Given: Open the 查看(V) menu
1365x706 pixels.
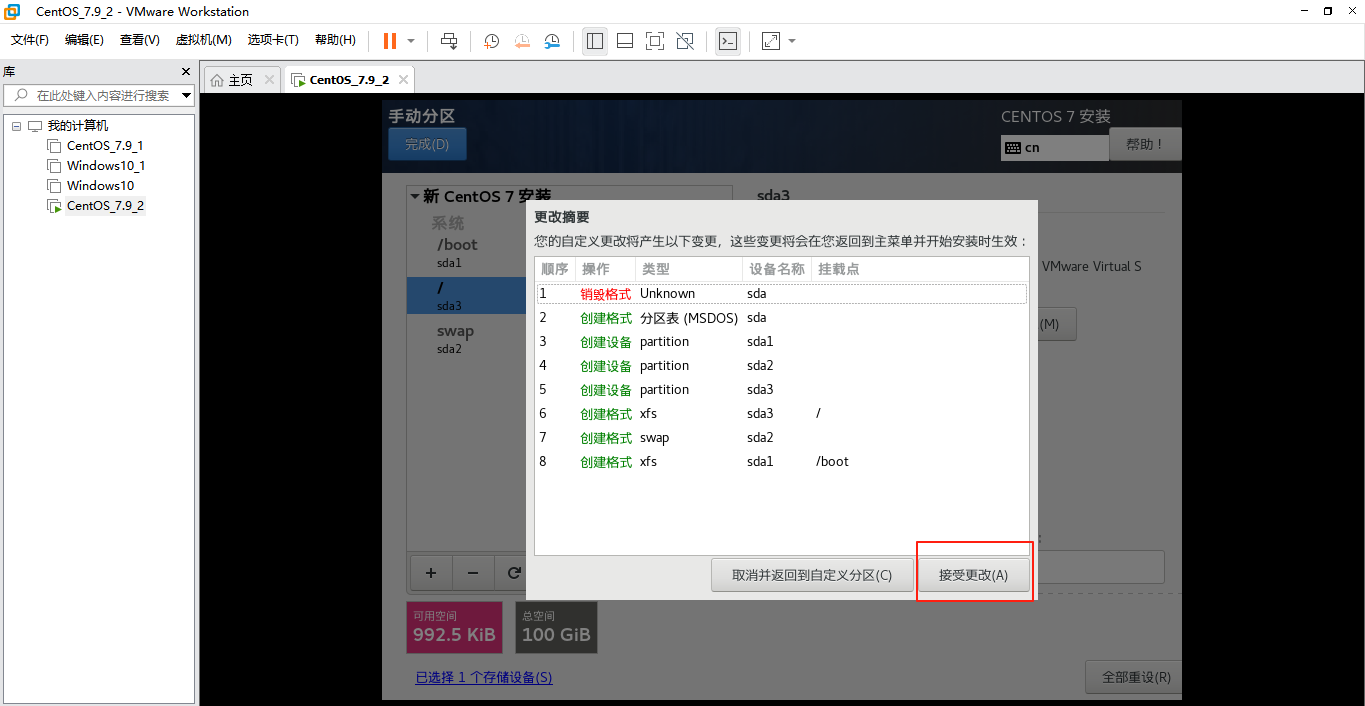Looking at the screenshot, I should [x=139, y=40].
